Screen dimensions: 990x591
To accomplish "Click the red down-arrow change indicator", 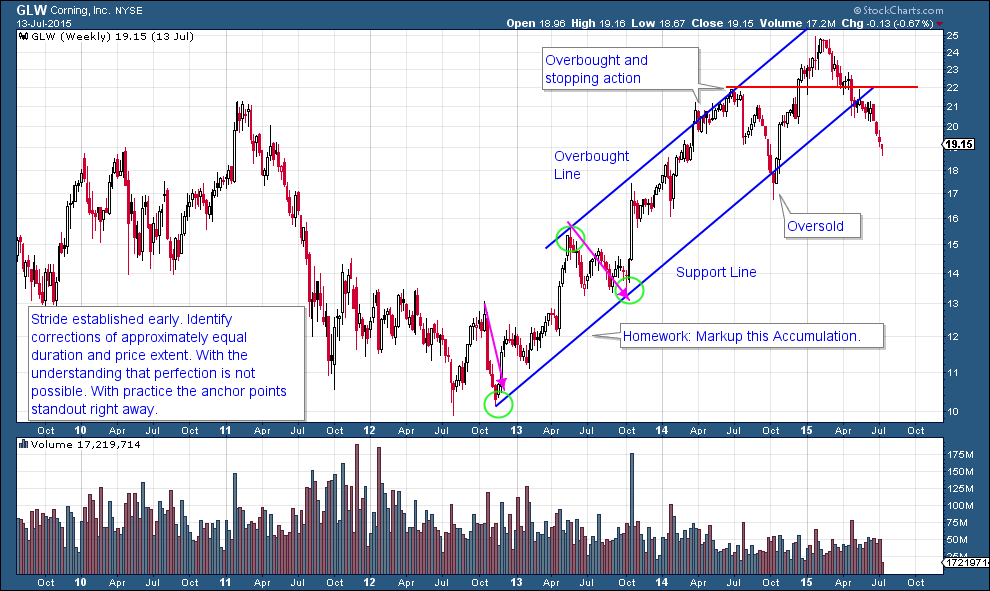I will pyautogui.click(x=940, y=24).
